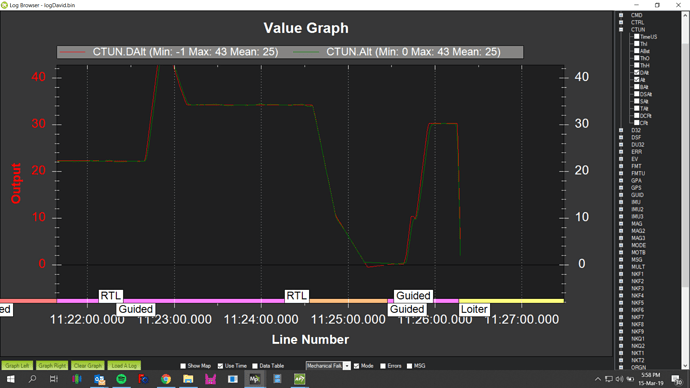Toggle the Use Time checkbox
690x388 pixels.
tap(220, 366)
